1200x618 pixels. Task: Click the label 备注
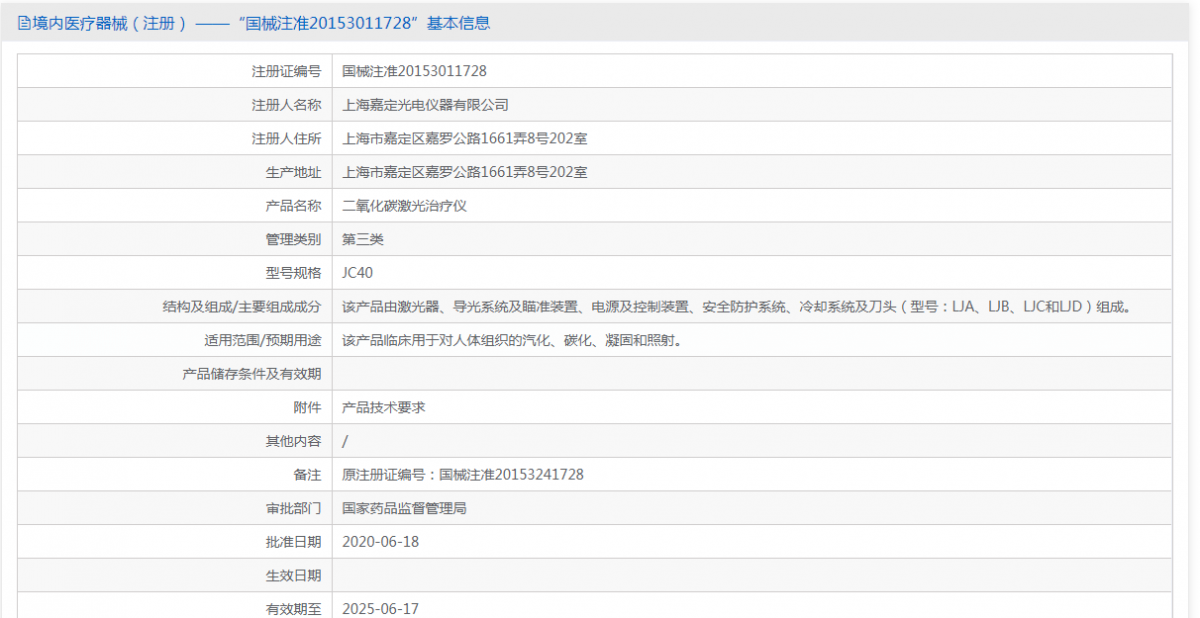[307, 475]
